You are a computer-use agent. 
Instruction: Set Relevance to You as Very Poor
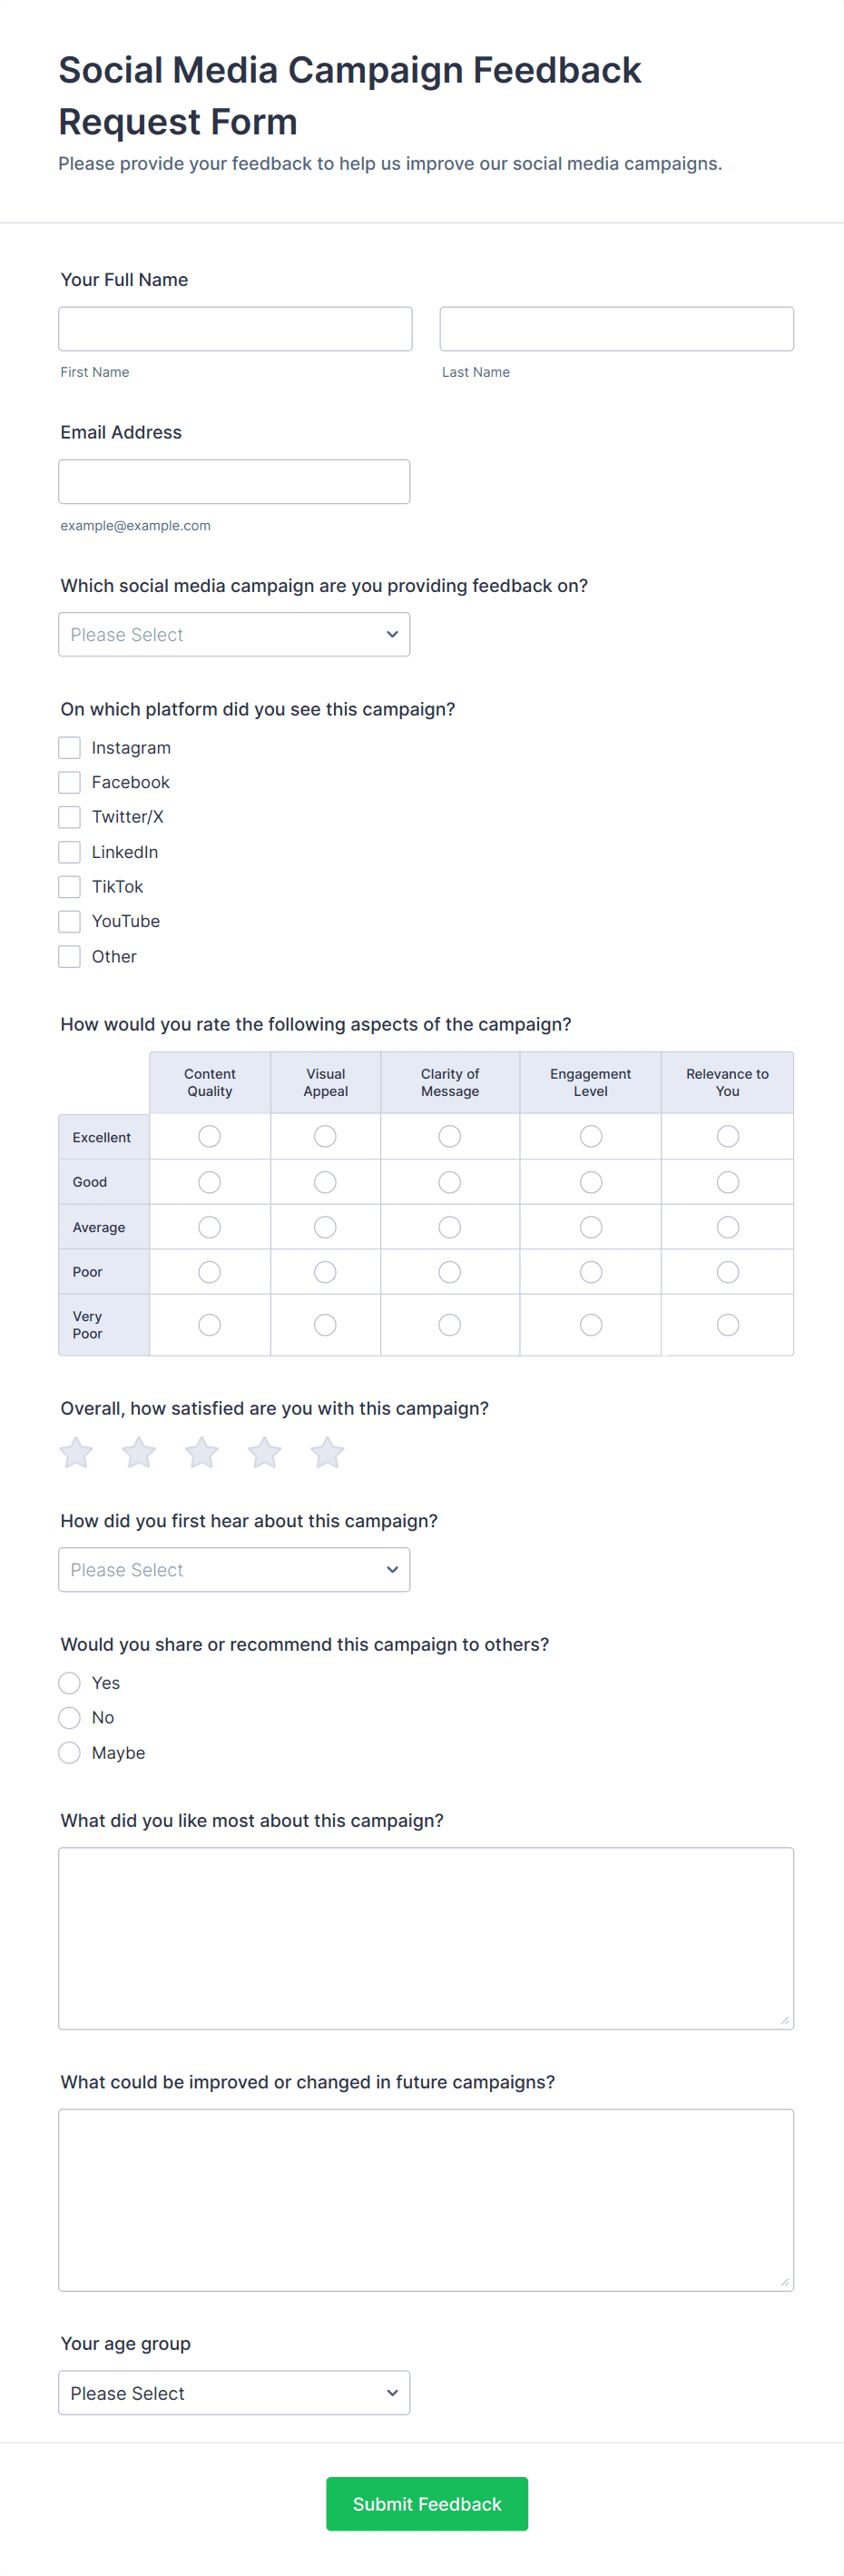(x=728, y=1325)
